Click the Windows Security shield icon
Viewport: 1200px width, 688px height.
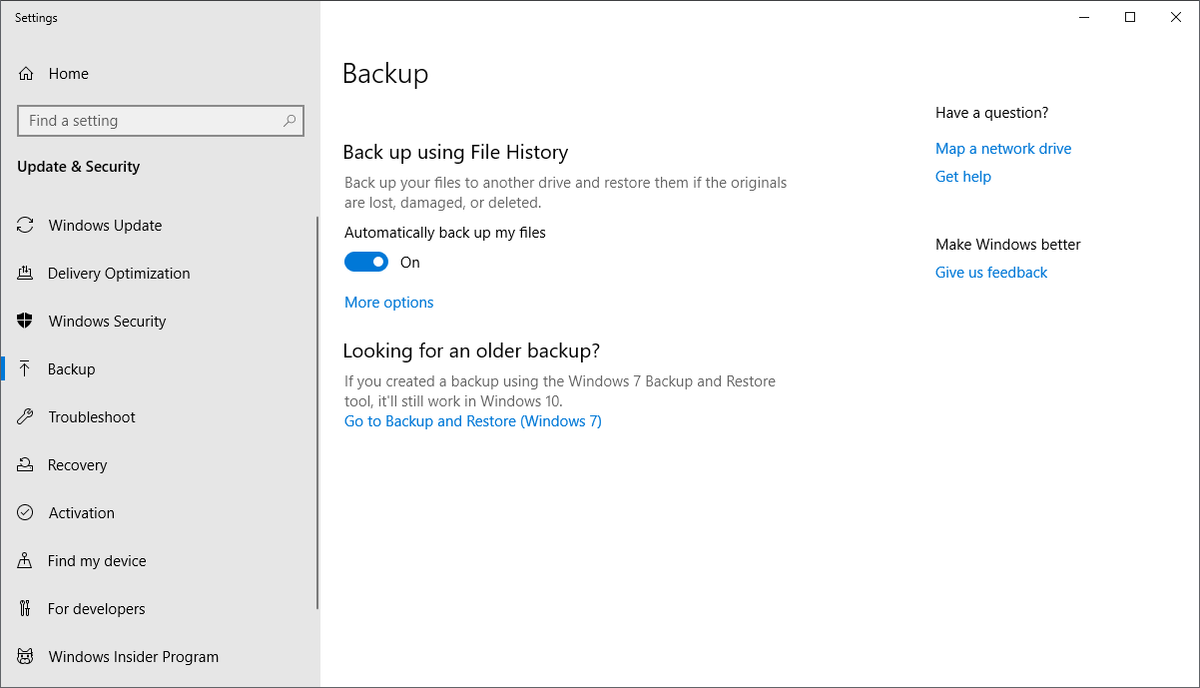coord(25,321)
